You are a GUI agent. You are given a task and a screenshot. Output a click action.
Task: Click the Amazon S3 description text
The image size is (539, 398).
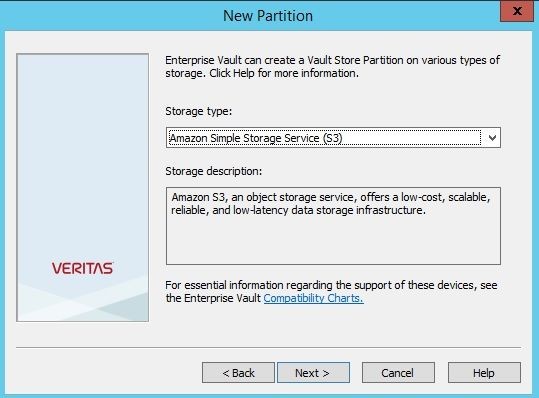tap(331, 203)
